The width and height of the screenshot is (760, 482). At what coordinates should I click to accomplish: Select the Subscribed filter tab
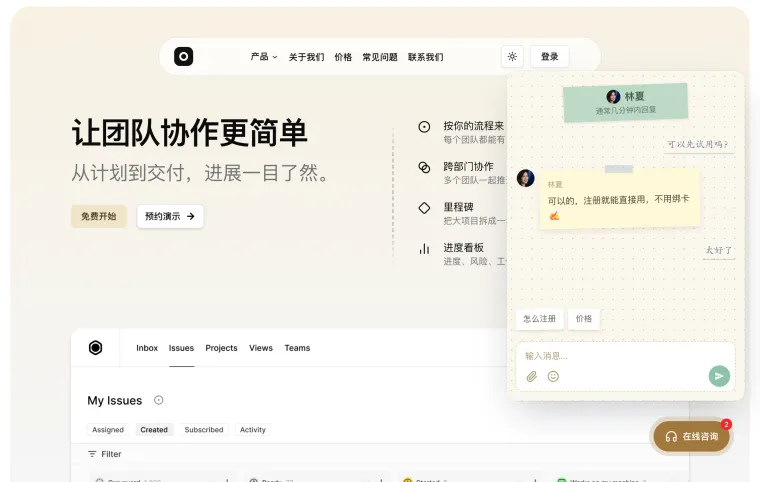[x=204, y=430]
